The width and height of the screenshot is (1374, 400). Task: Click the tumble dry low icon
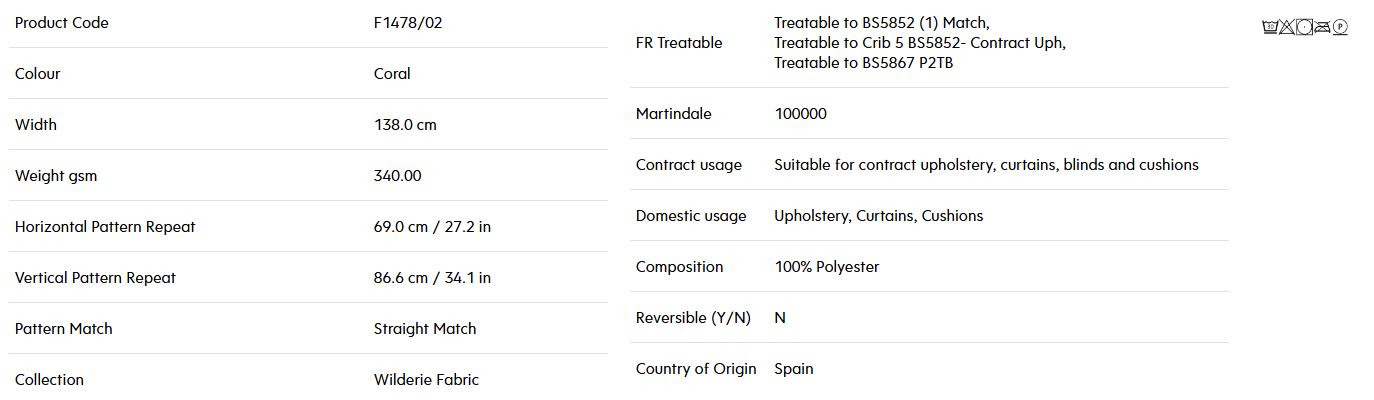(1304, 27)
